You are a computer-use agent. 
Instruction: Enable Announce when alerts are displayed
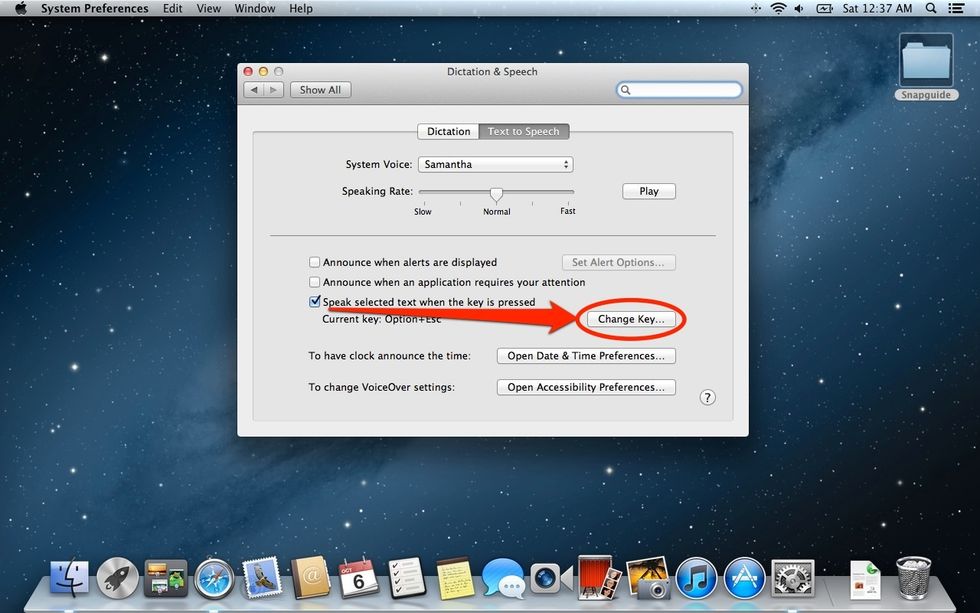[315, 262]
